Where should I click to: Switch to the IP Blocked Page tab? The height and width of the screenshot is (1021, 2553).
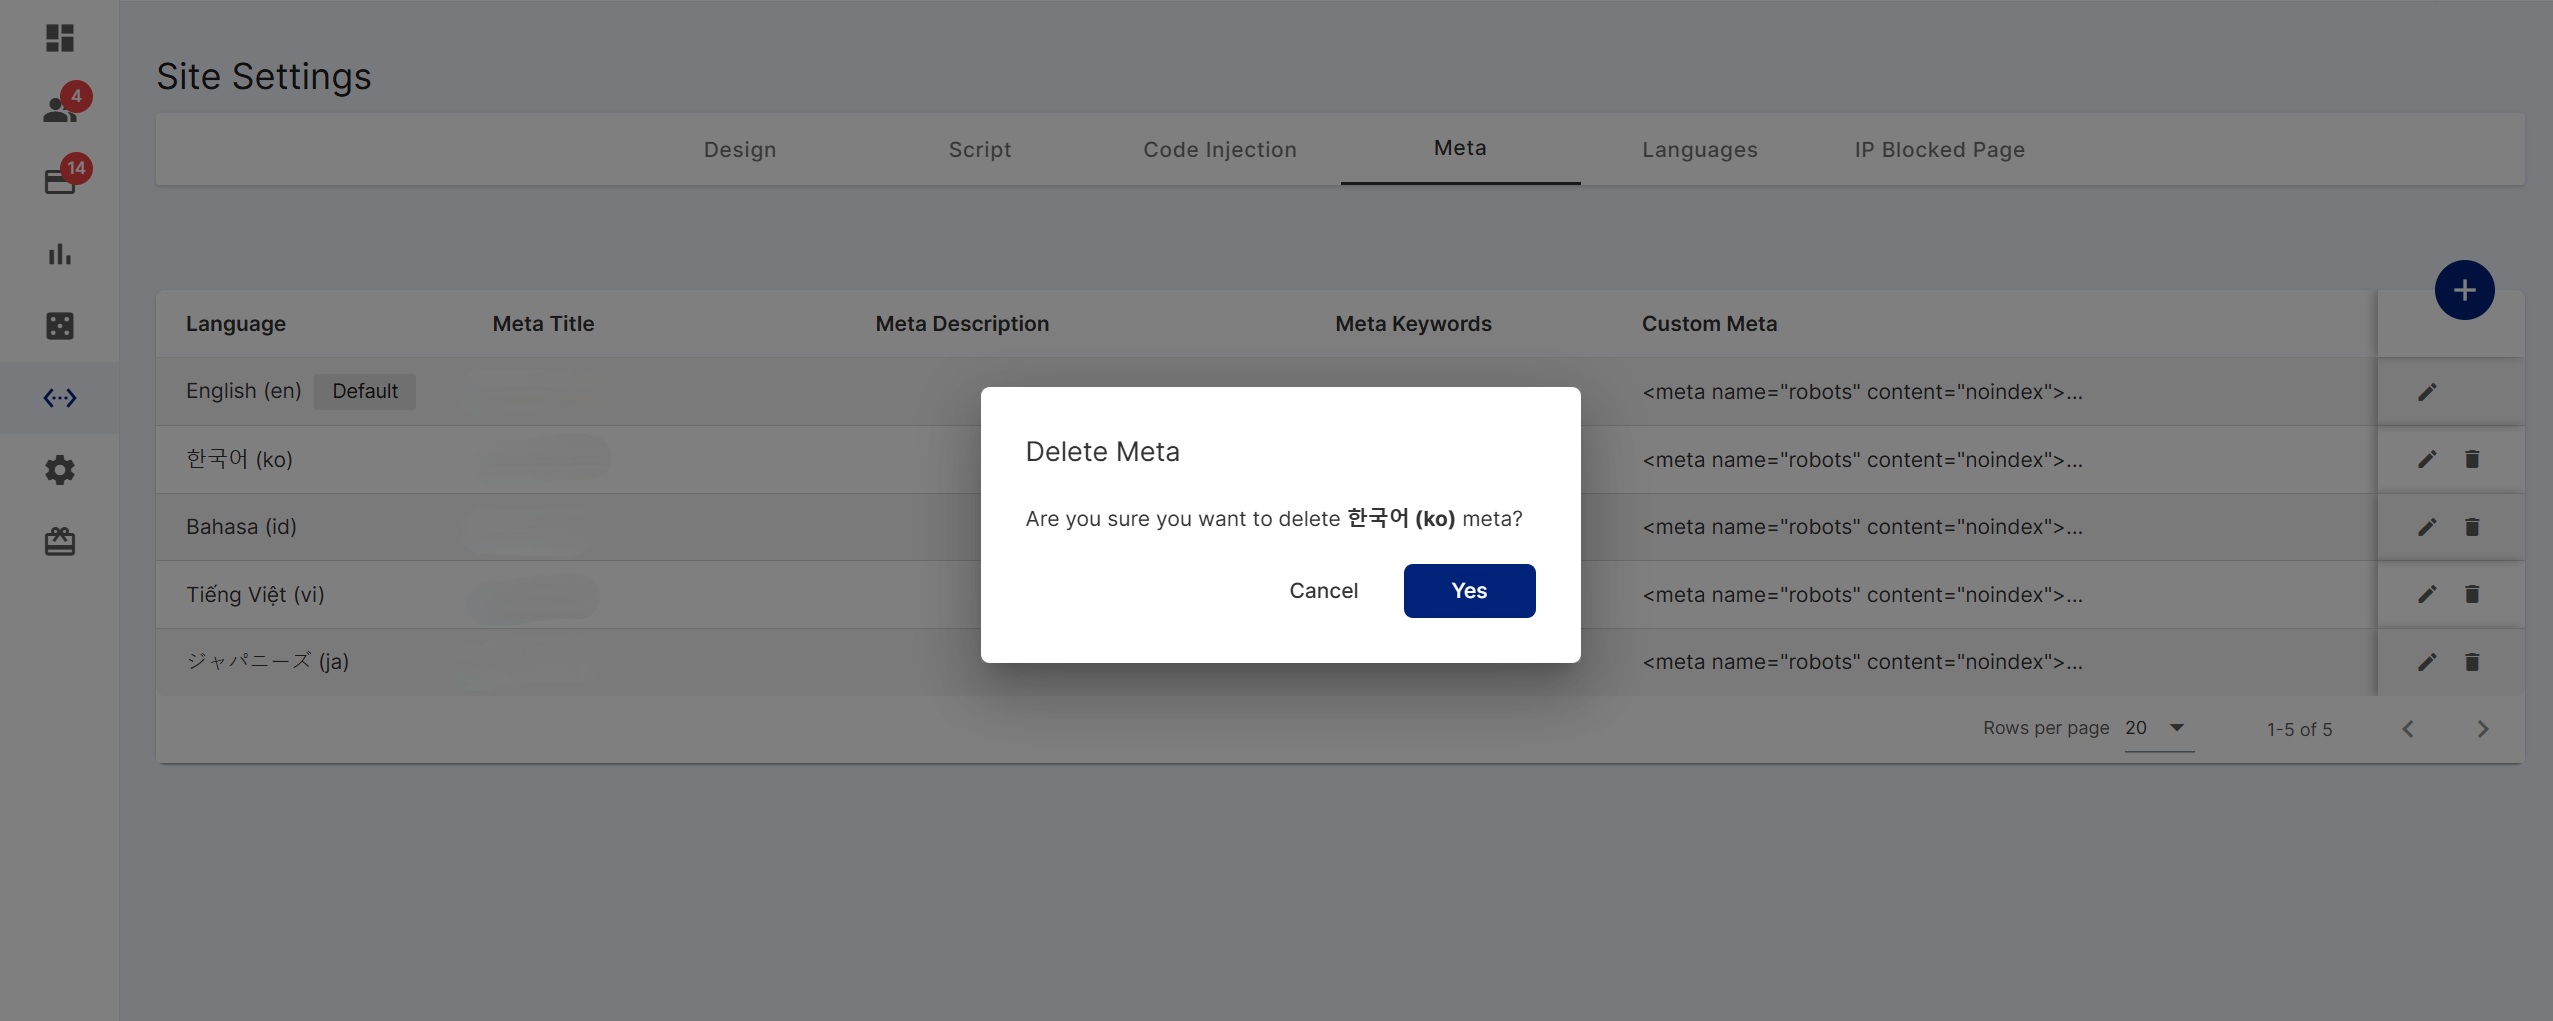pyautogui.click(x=1940, y=149)
